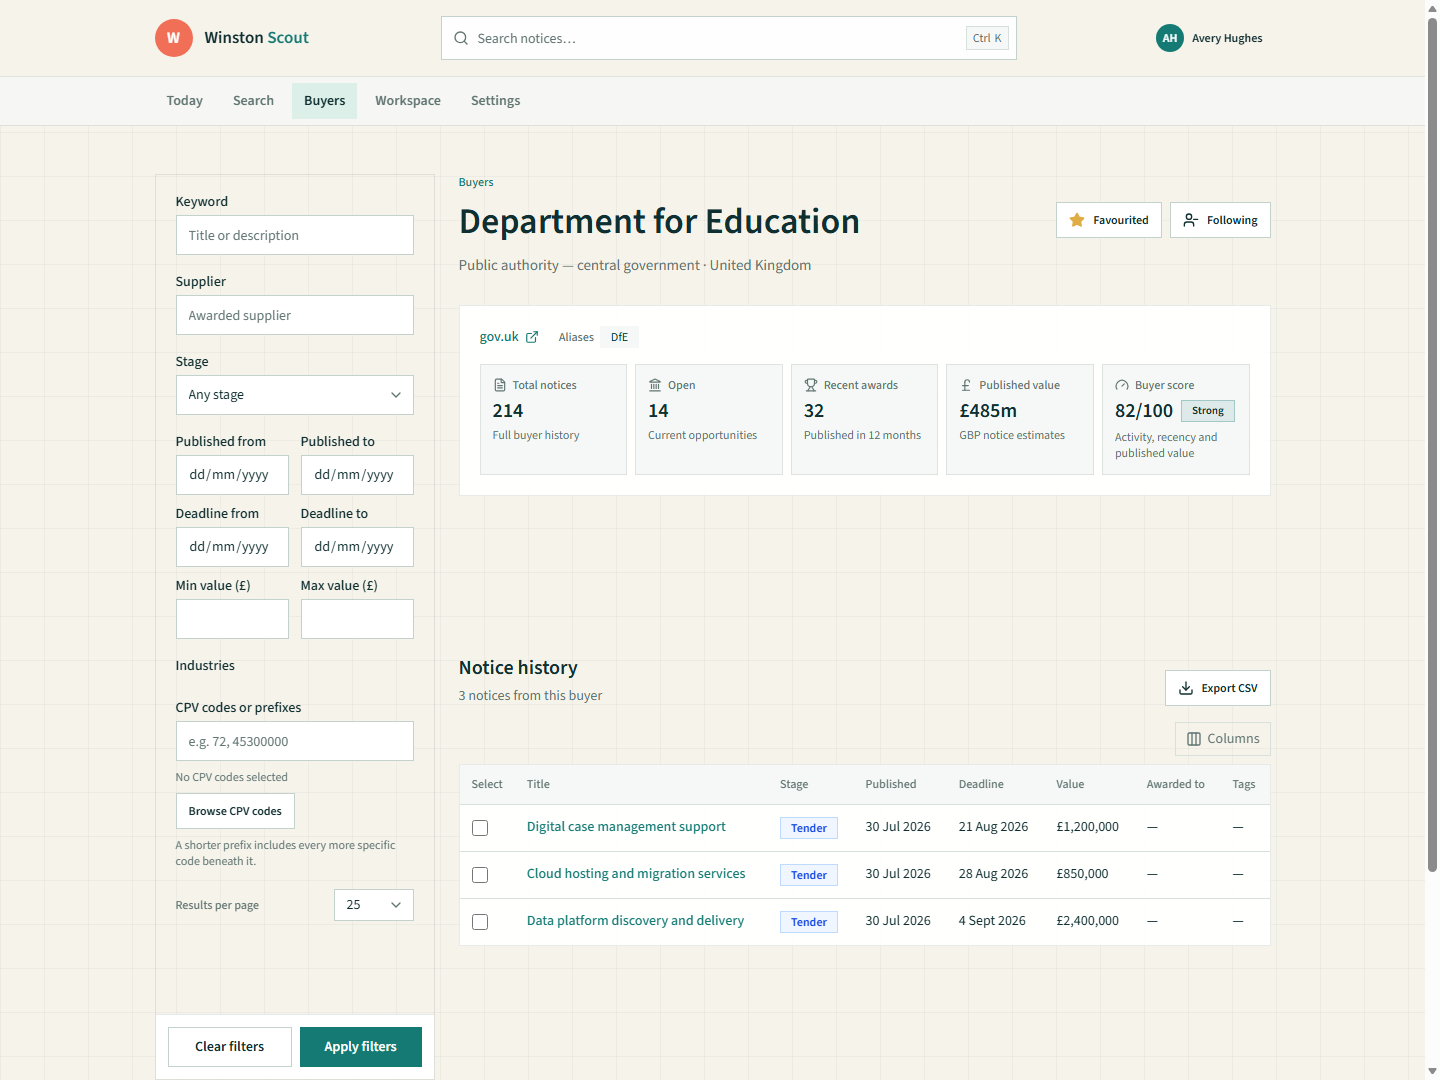Screen dimensions: 1440x1080
Task: Click Tender badge in Cloud hosting row
Action: pos(809,875)
